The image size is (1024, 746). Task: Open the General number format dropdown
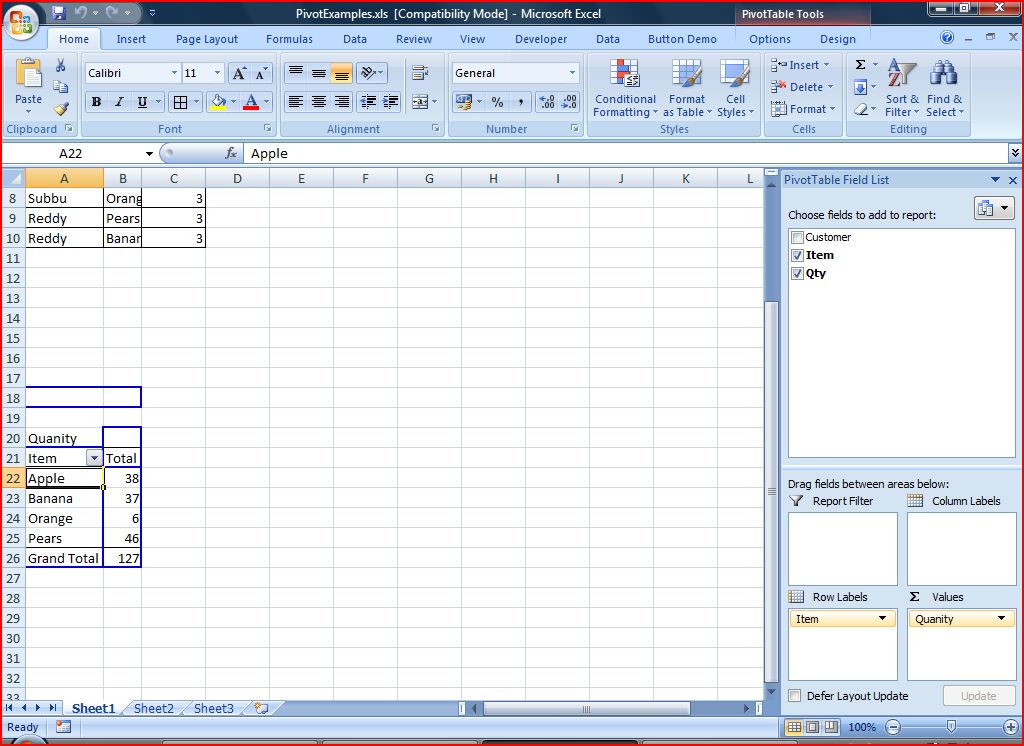click(x=572, y=73)
